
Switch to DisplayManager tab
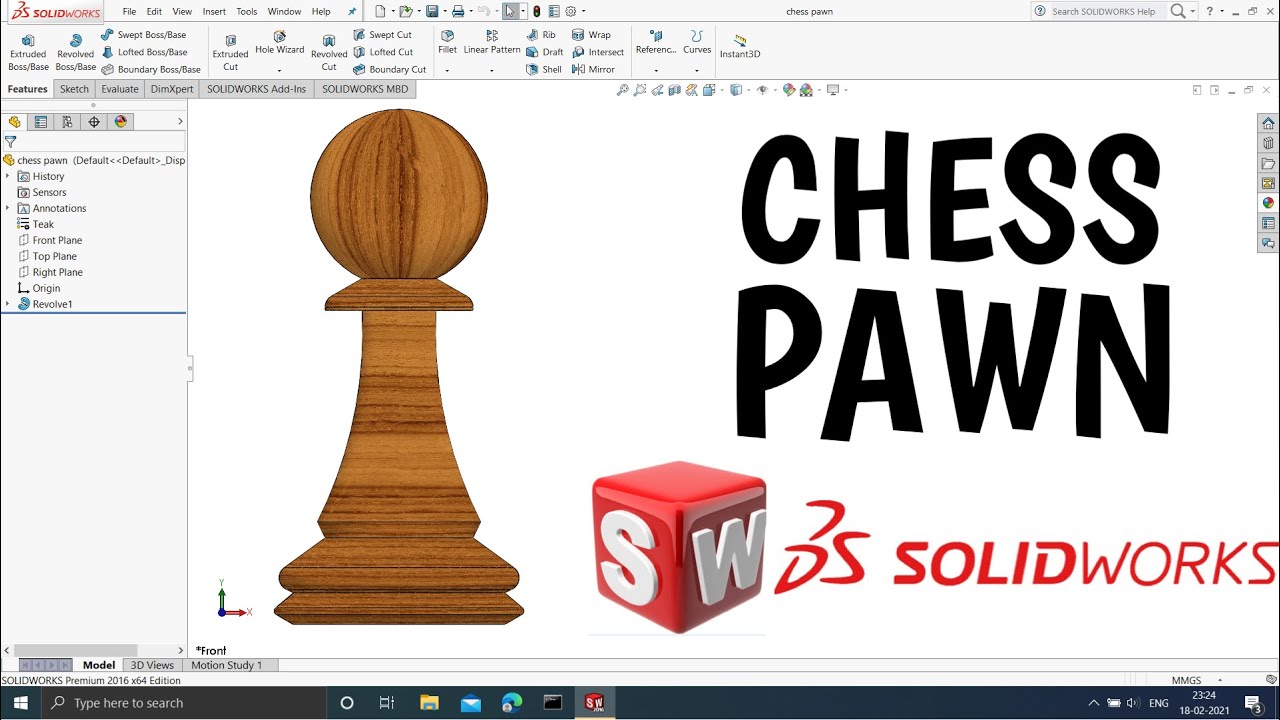(x=121, y=122)
